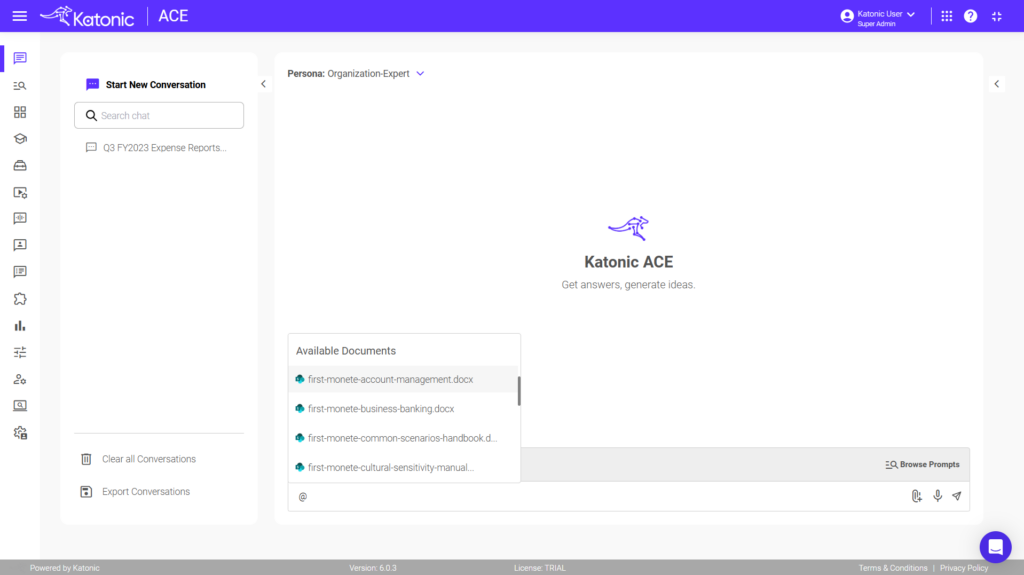Open the persona chat bubble sidebar icon

tap(20, 245)
